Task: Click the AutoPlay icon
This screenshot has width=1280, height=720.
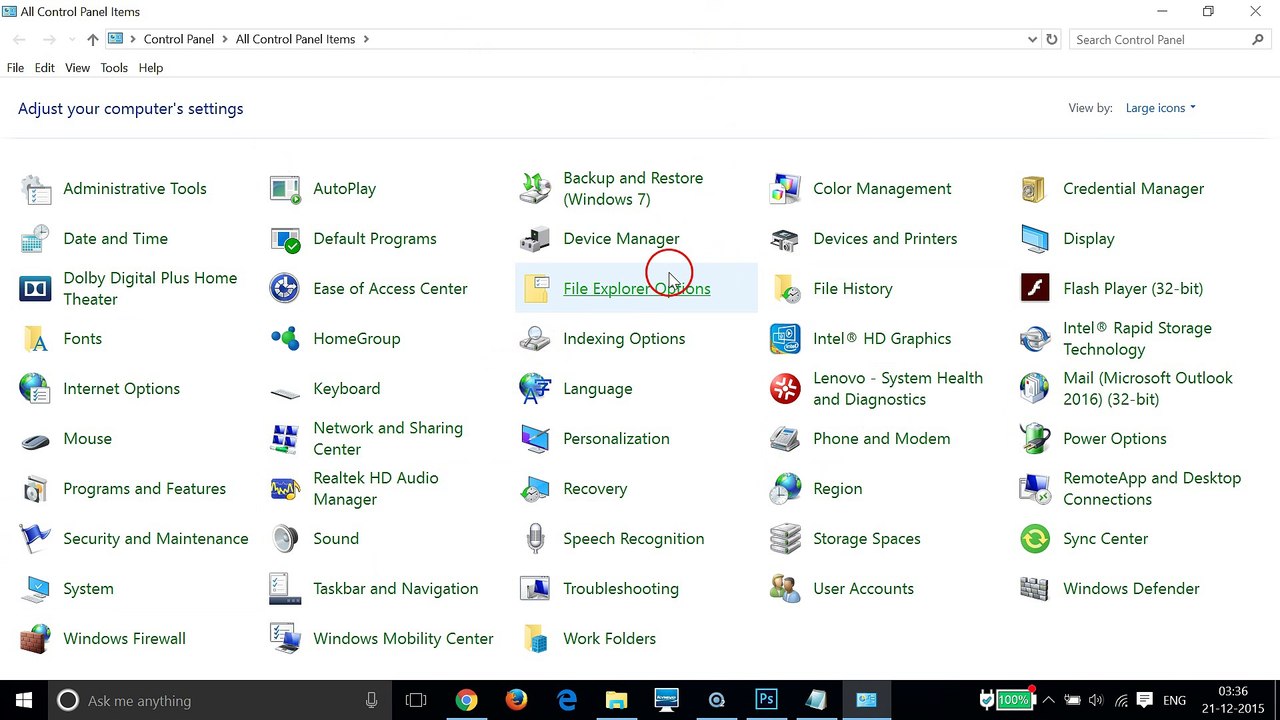Action: (x=285, y=189)
